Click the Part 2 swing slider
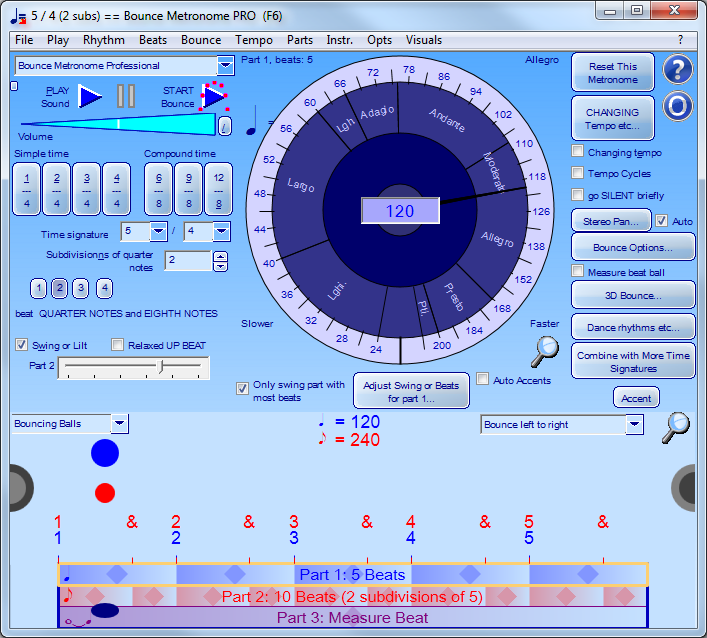Screen dimensions: 707x638 pos(134,367)
